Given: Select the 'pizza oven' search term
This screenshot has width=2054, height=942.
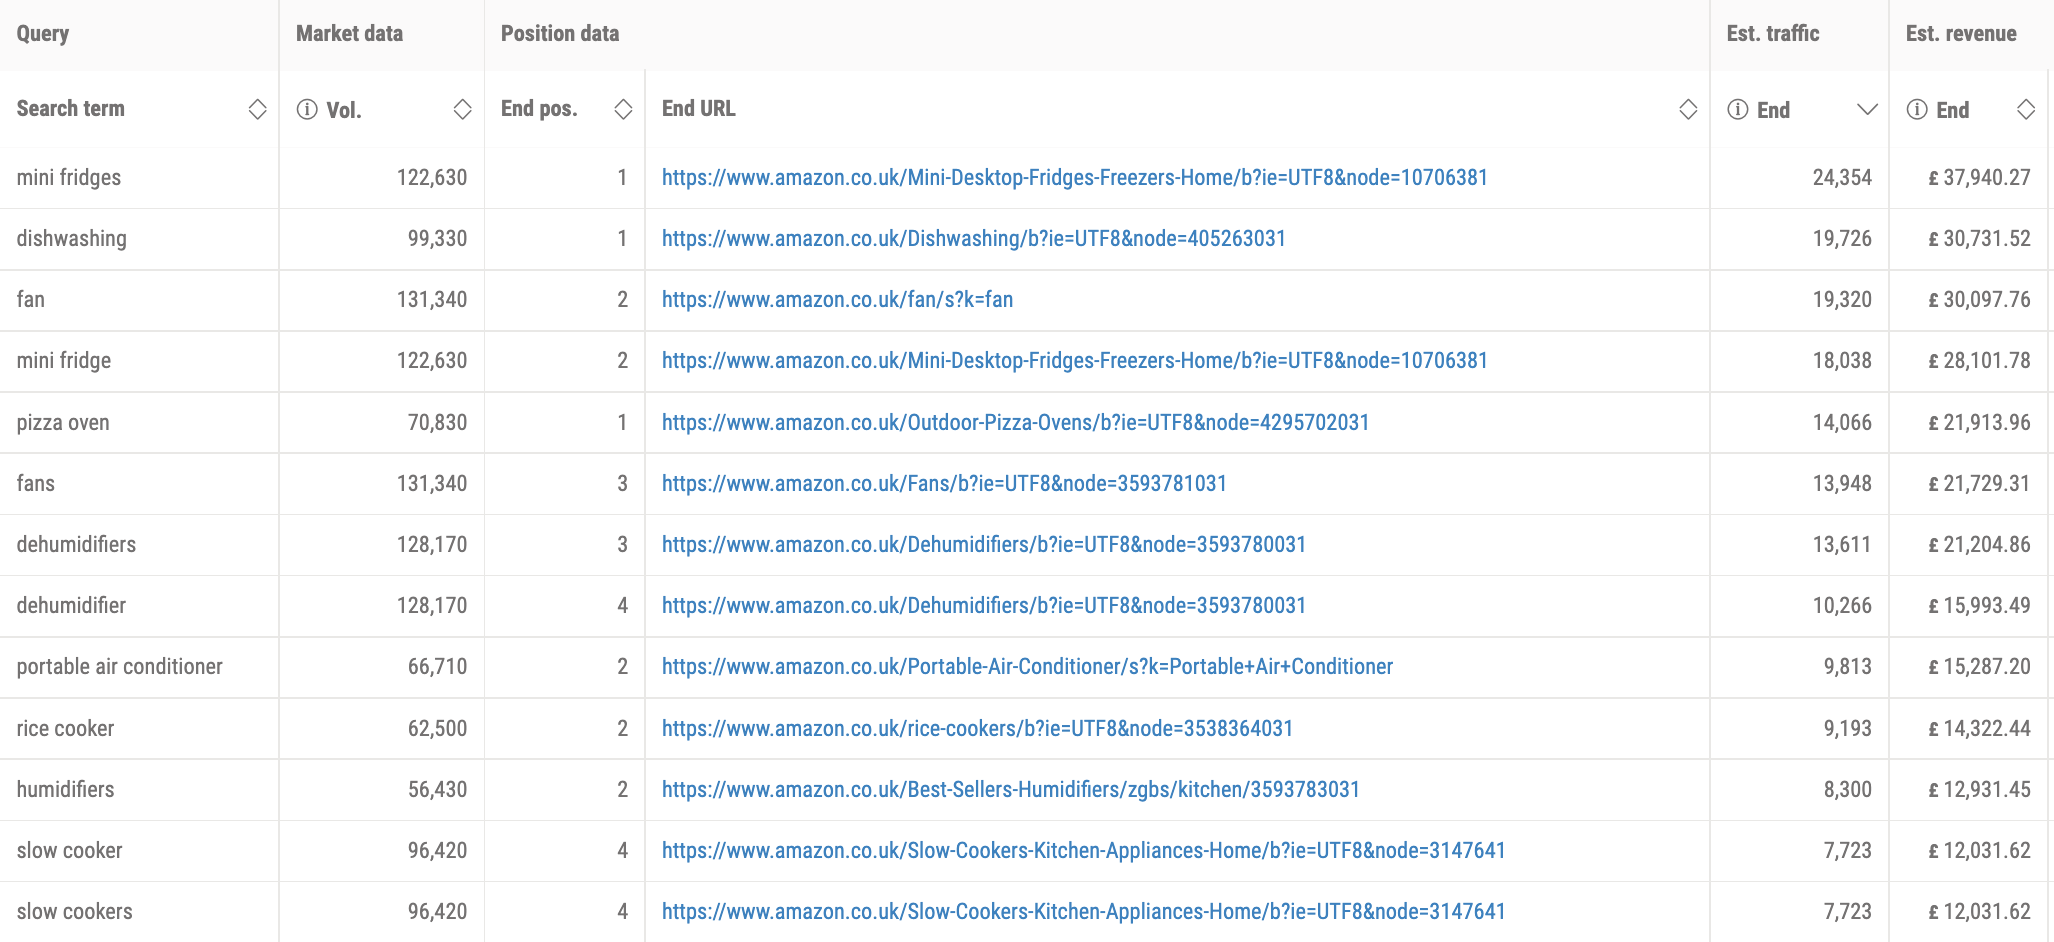Looking at the screenshot, I should click(63, 423).
